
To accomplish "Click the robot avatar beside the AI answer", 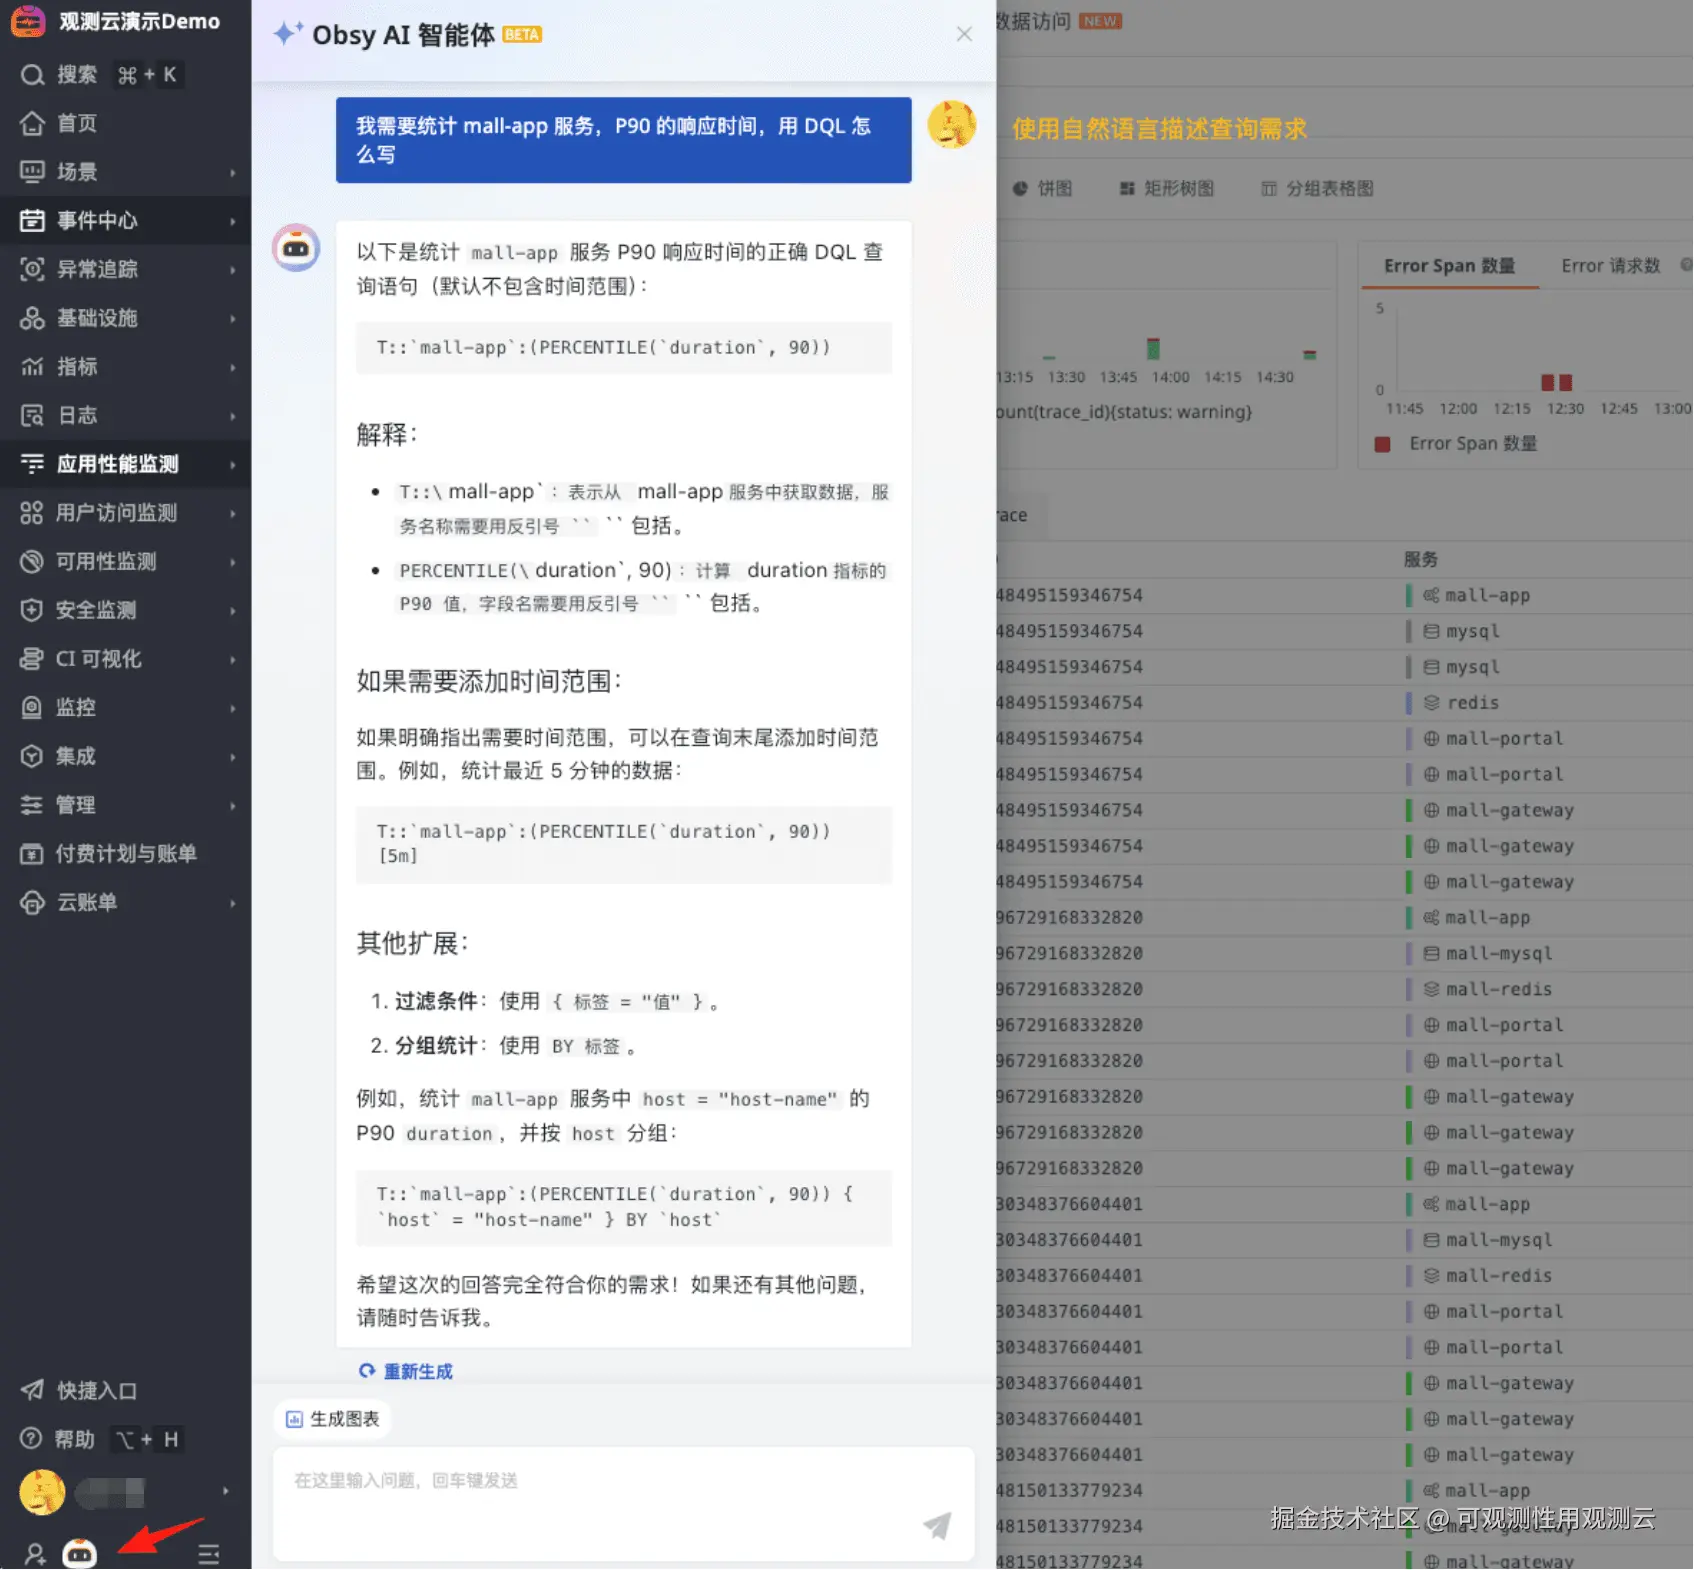I will 296,247.
